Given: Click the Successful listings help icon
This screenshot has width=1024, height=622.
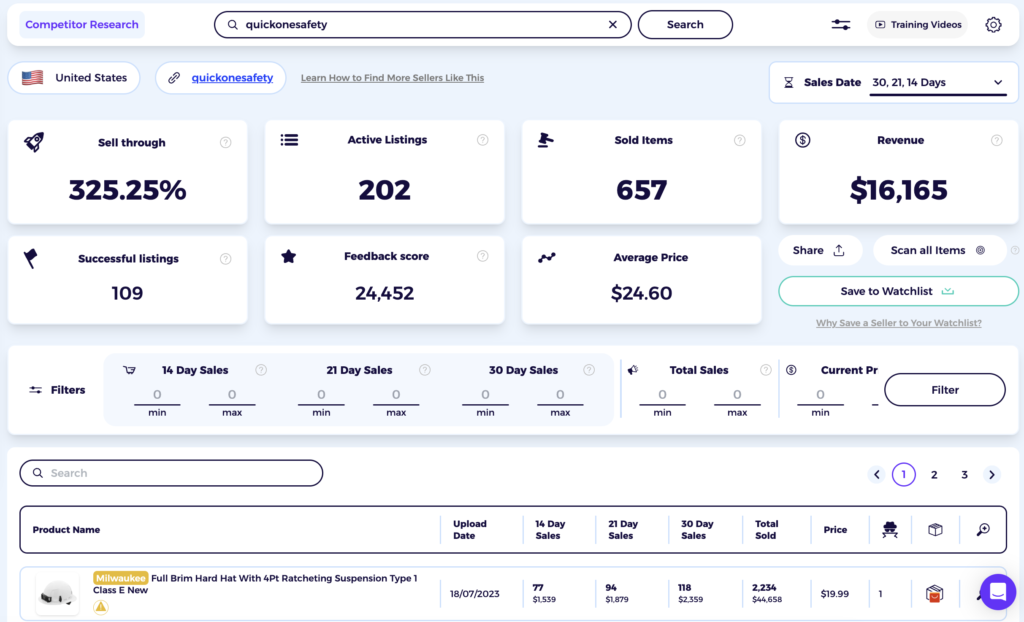Looking at the screenshot, I should click(225, 259).
